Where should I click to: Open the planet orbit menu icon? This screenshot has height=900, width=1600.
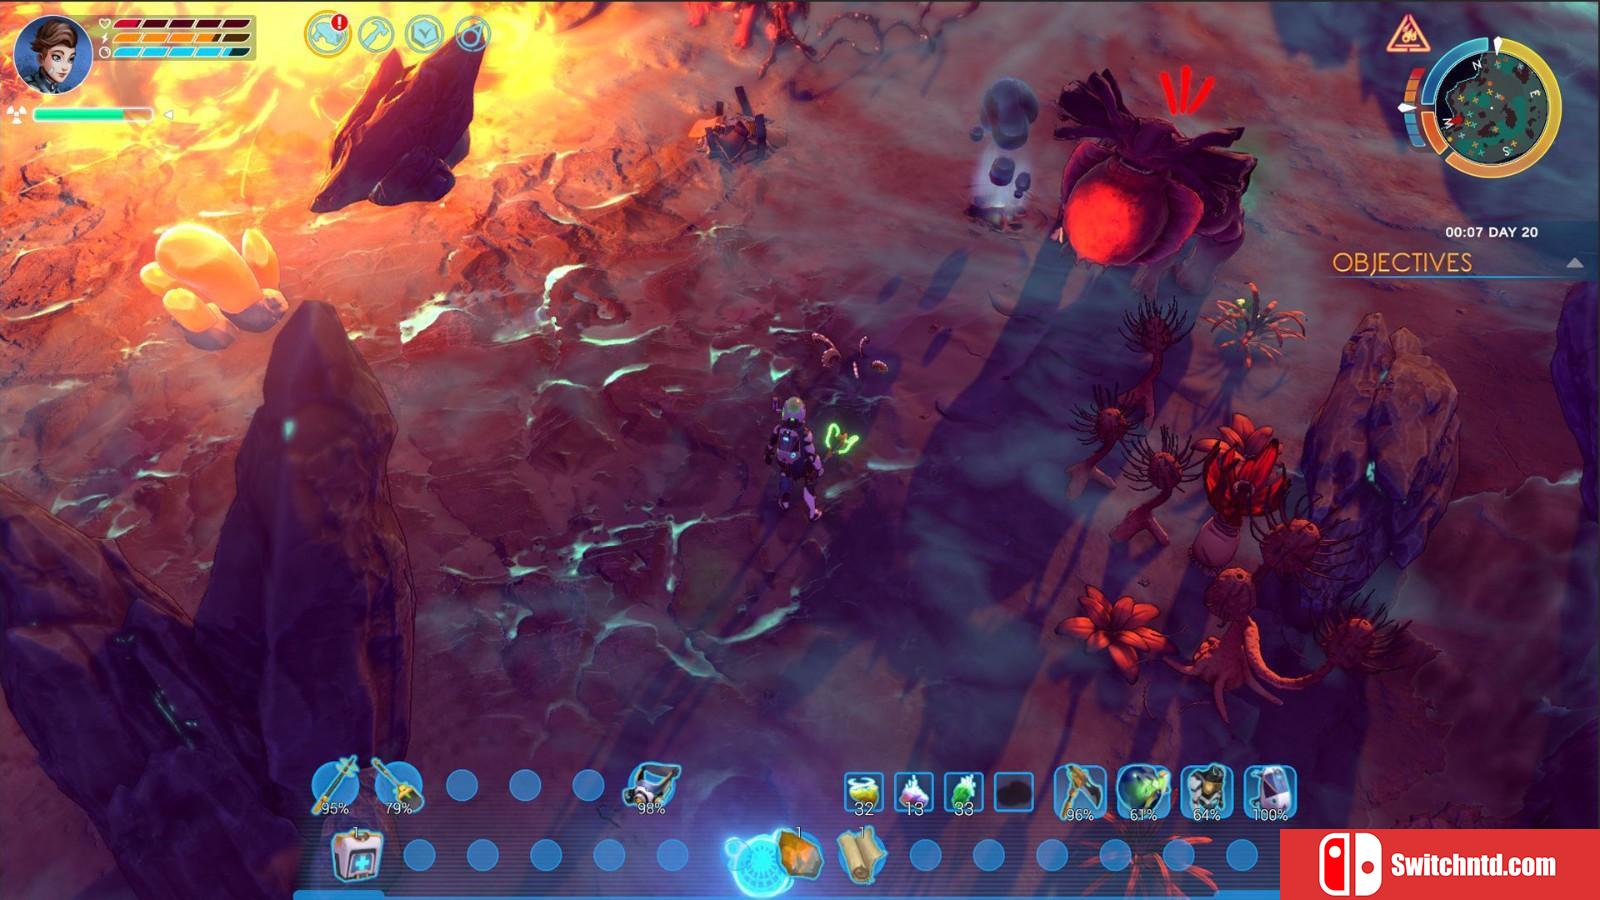pos(473,34)
